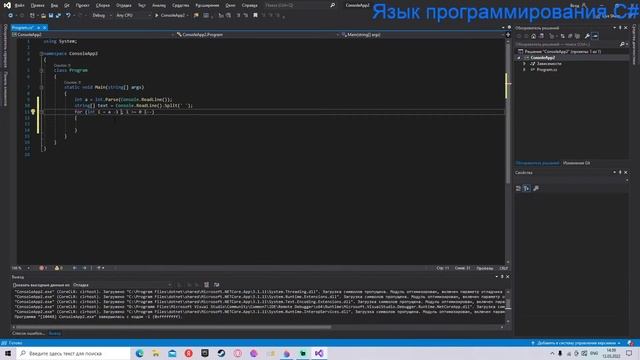This screenshot has width=640, height=360.
Task: Open the Справка menu
Action: [249, 6]
